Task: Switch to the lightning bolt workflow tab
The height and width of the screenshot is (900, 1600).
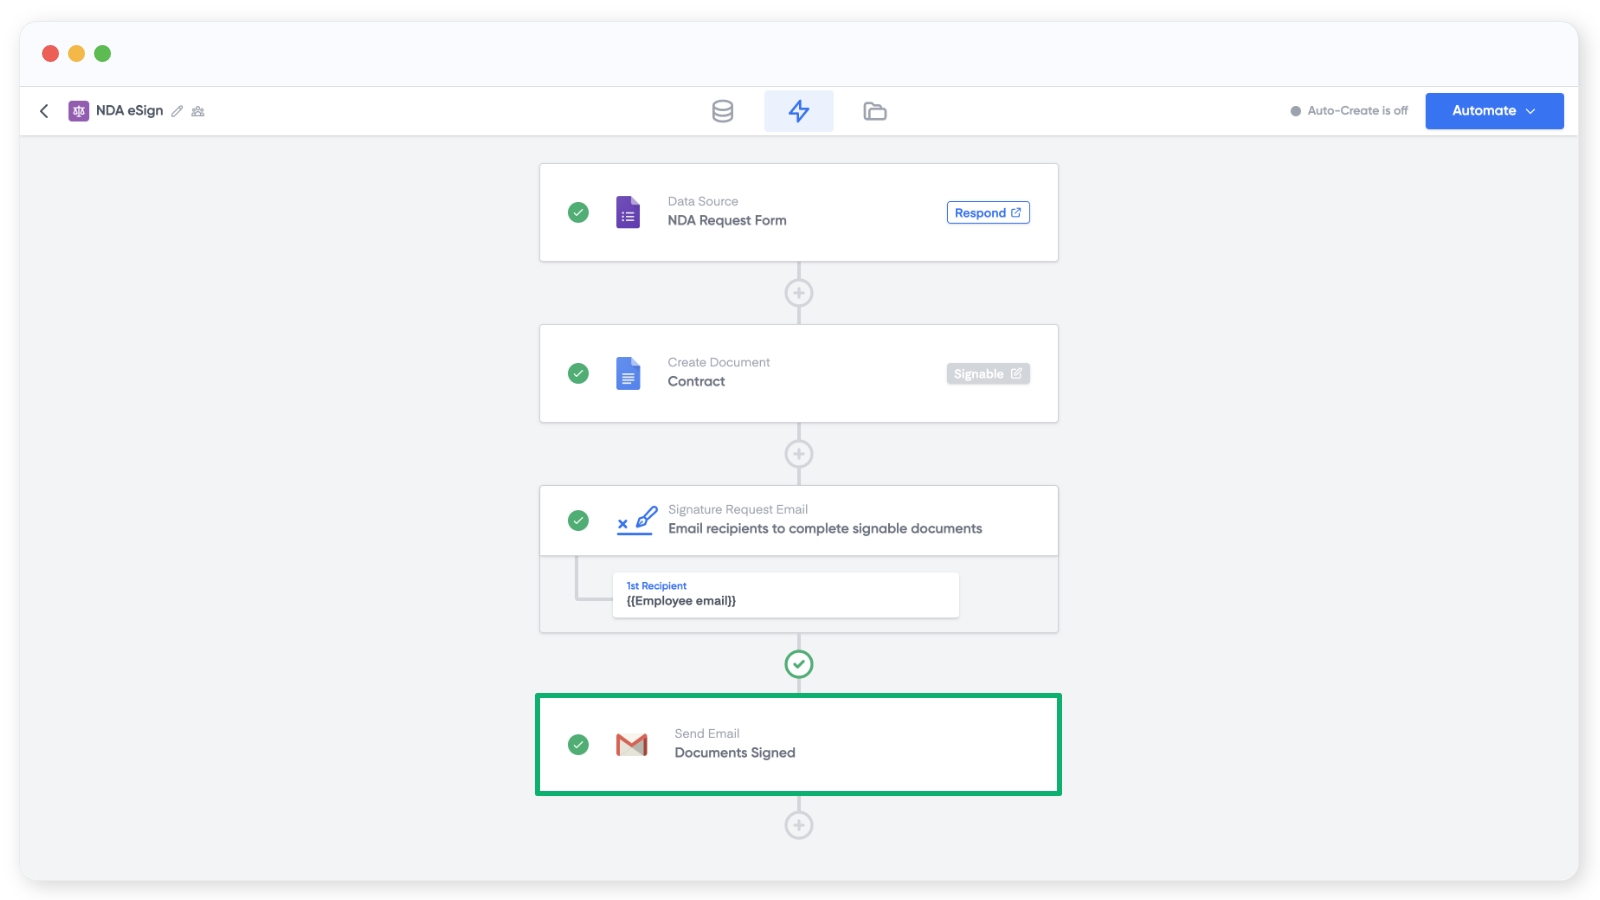Action: tap(798, 111)
